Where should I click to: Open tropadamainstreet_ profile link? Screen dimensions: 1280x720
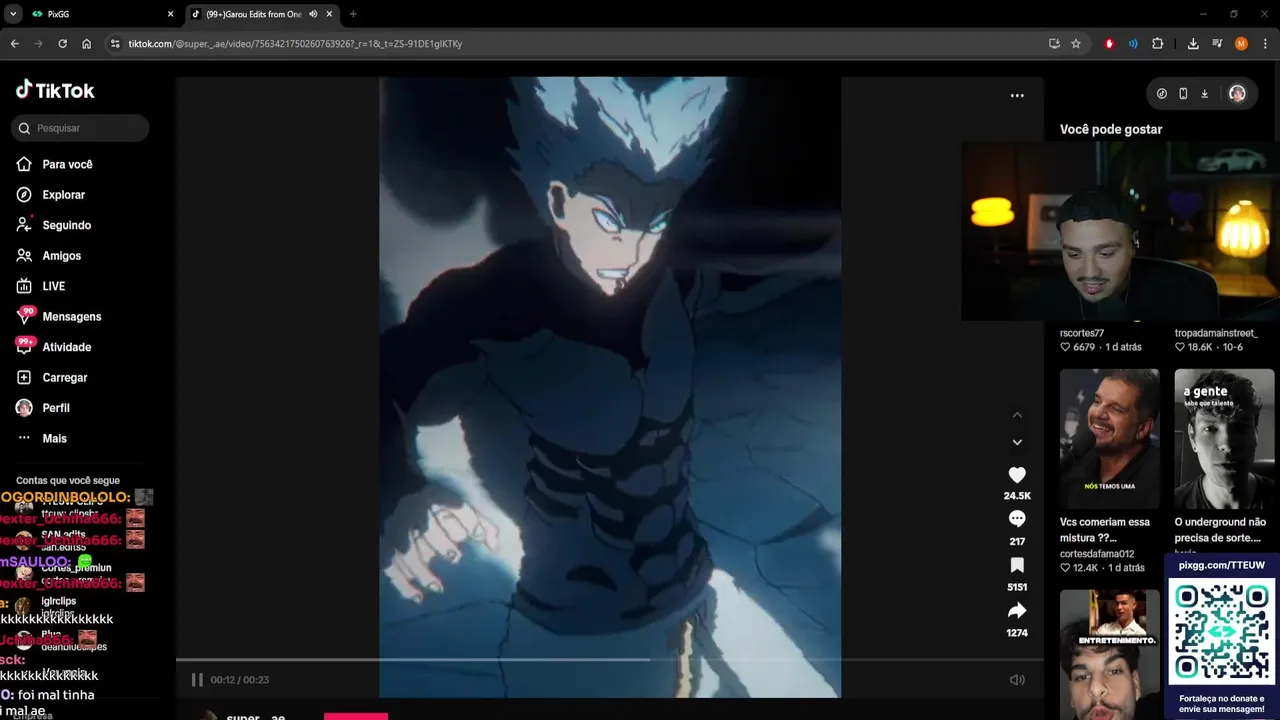coord(1216,333)
